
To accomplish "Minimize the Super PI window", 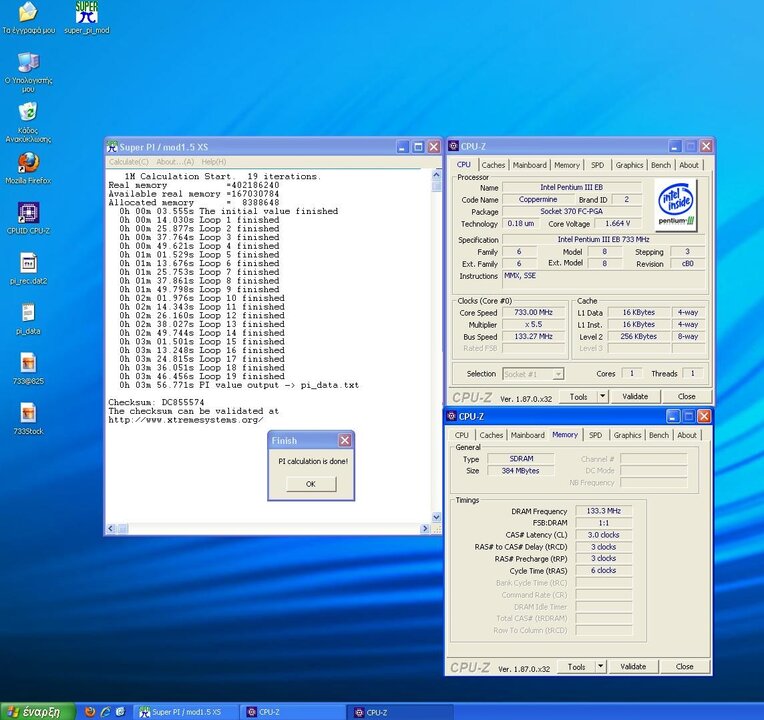I will tap(402, 147).
